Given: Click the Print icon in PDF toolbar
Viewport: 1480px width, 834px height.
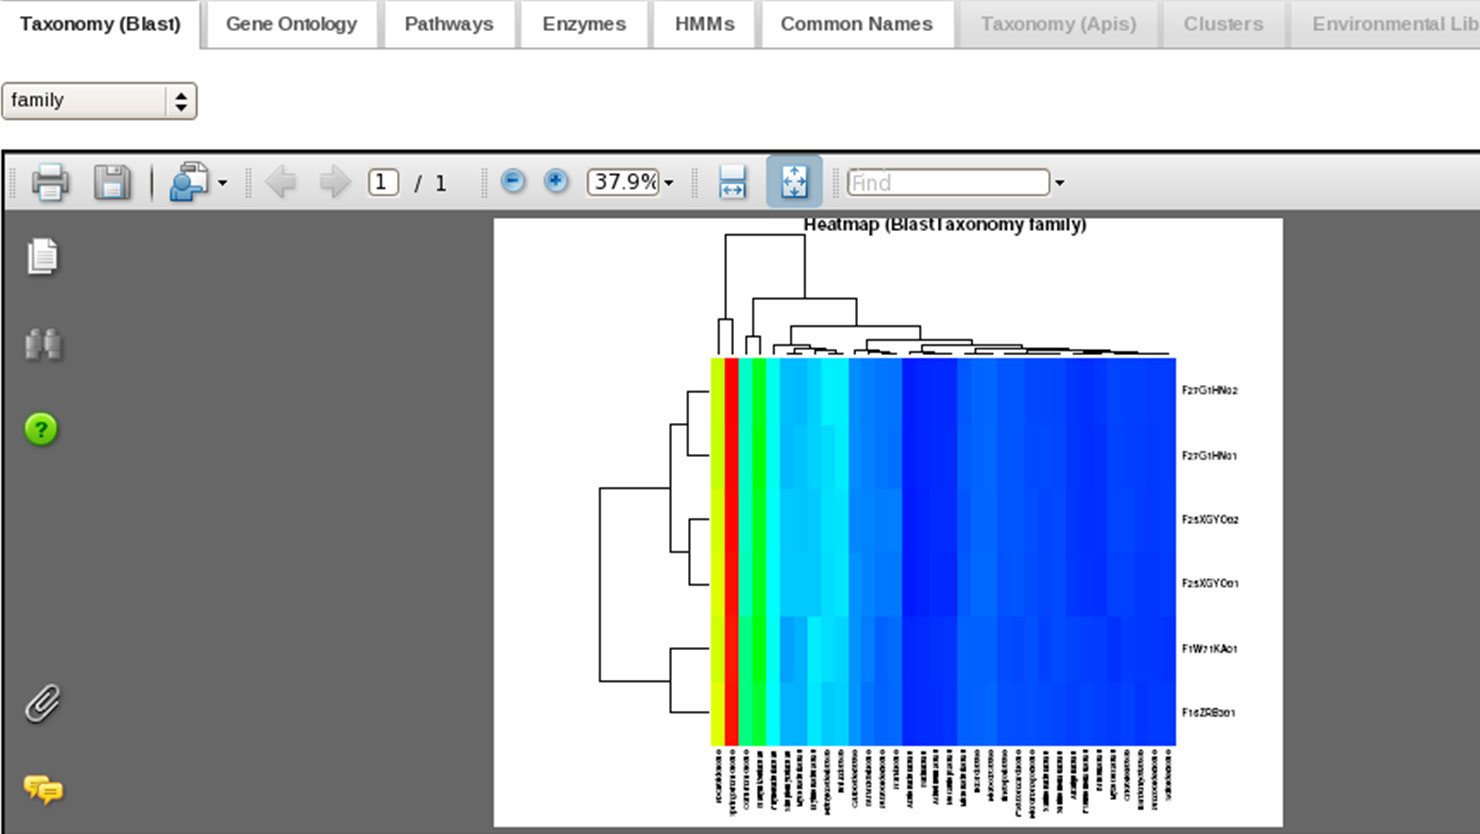Looking at the screenshot, I should click(50, 183).
